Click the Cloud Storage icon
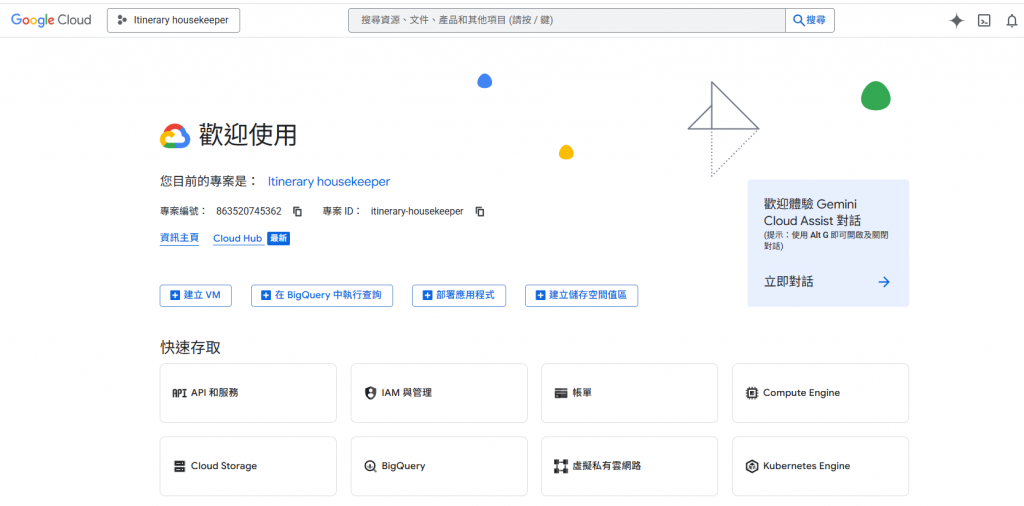This screenshot has height=506, width=1024. point(180,466)
